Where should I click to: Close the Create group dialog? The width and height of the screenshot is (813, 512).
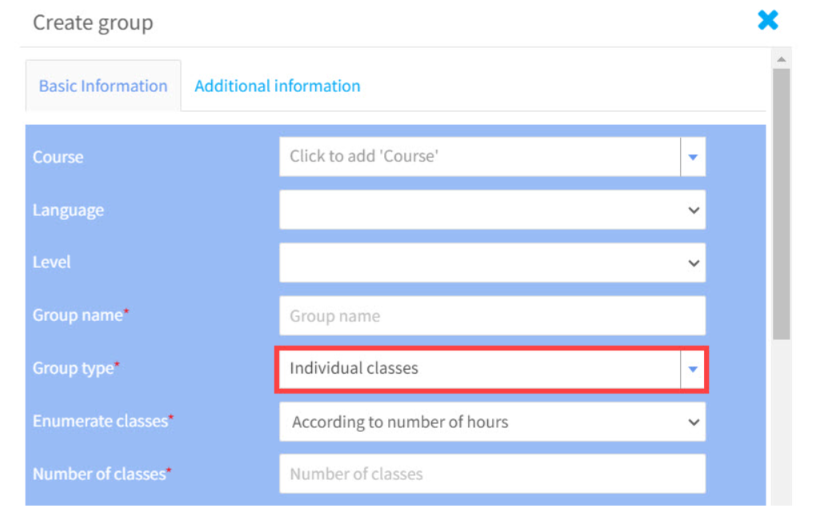(x=767, y=21)
